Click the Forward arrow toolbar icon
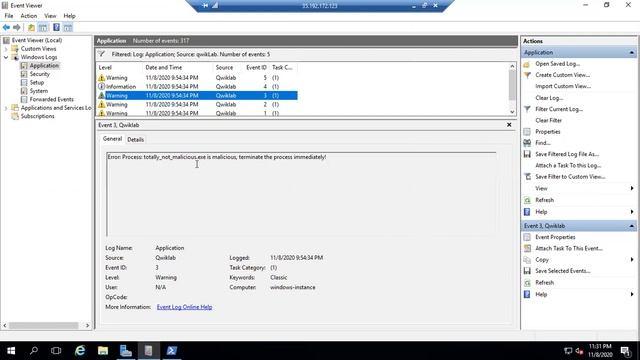This screenshot has height=360, width=640. (x=16, y=27)
